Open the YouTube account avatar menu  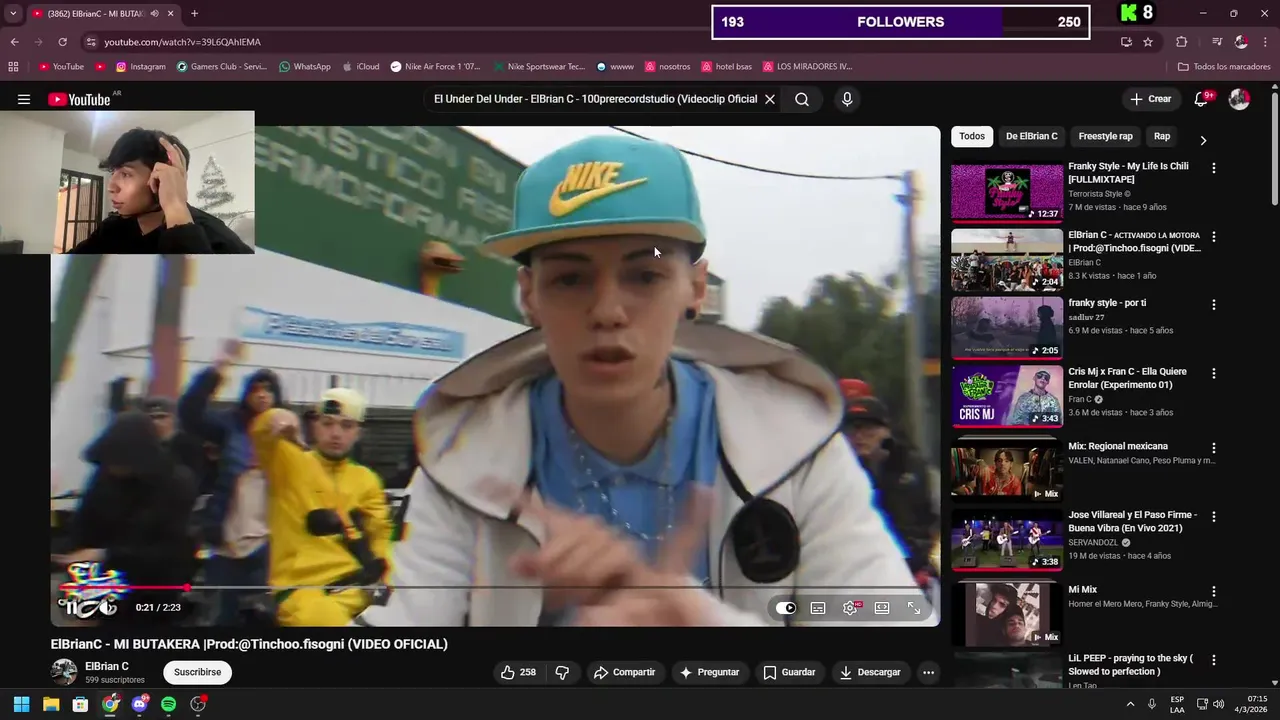coord(1239,99)
